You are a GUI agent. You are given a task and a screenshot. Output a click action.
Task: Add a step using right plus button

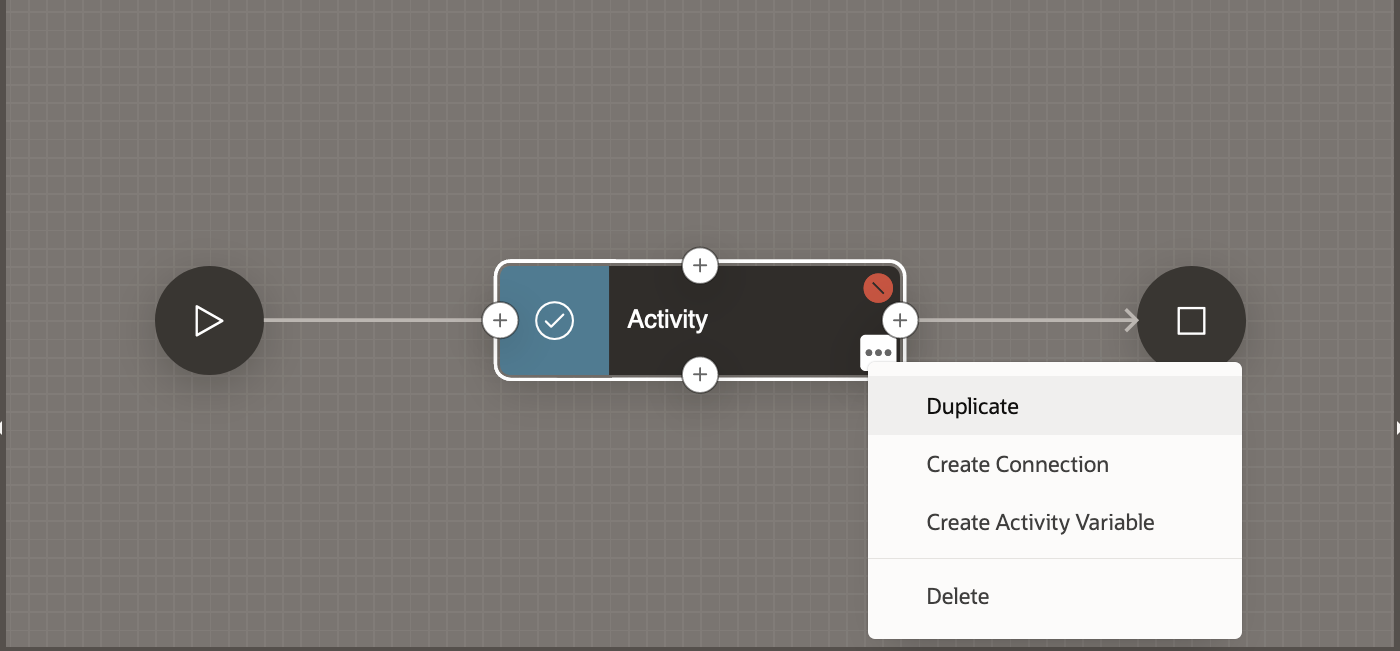pos(900,321)
